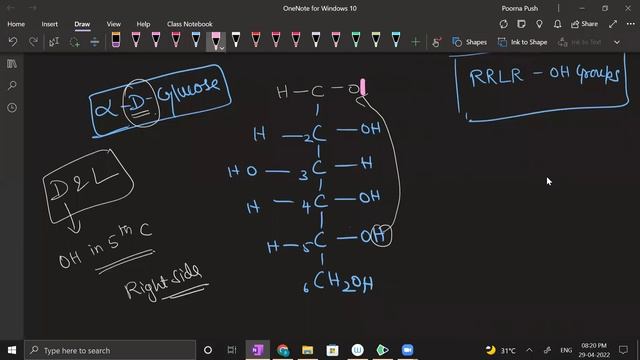
Task: Show recent notes in sidebar
Action: pyautogui.click(x=12, y=108)
